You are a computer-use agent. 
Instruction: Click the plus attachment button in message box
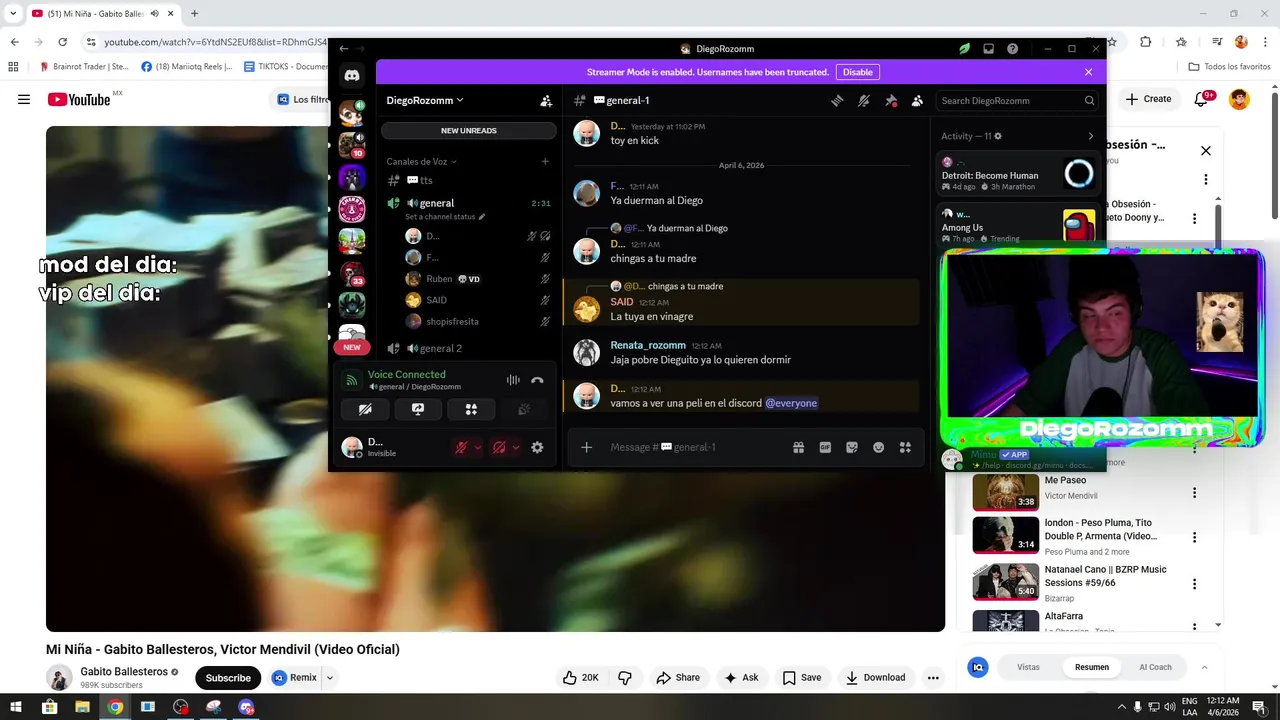click(587, 447)
